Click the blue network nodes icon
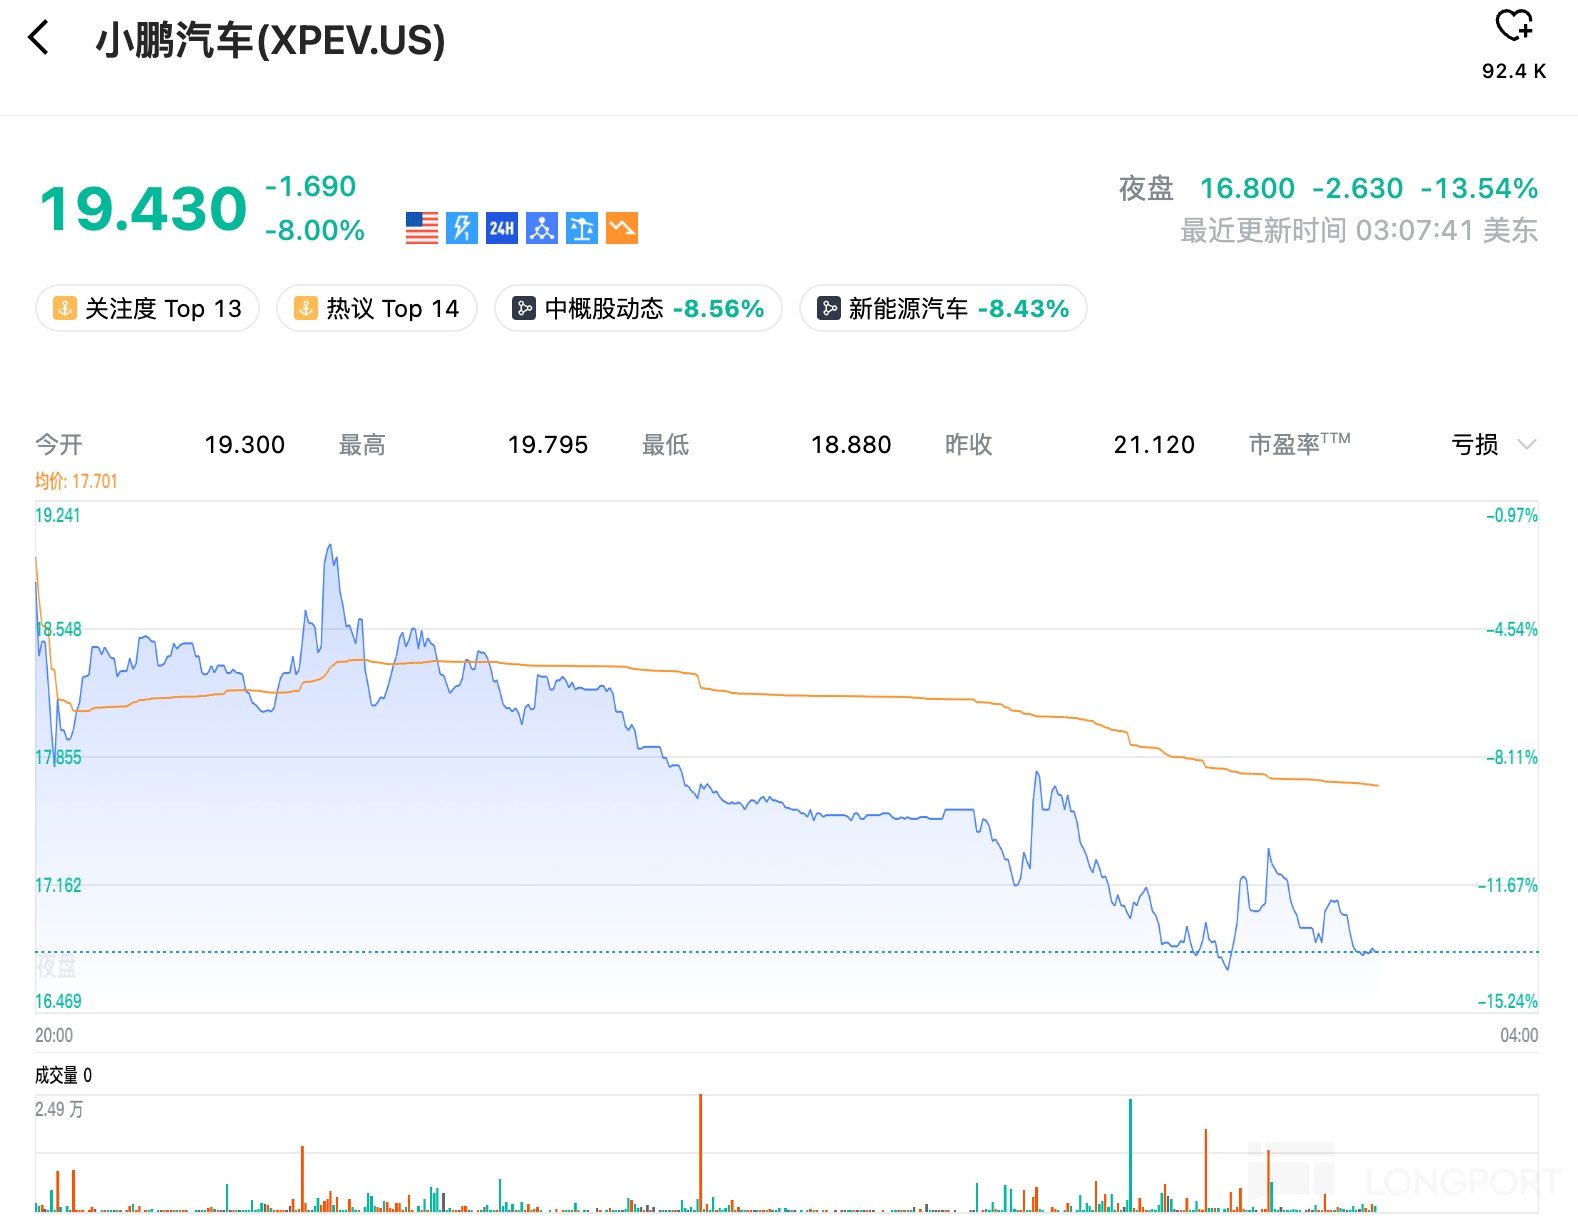The height and width of the screenshot is (1218, 1578). 542,228
